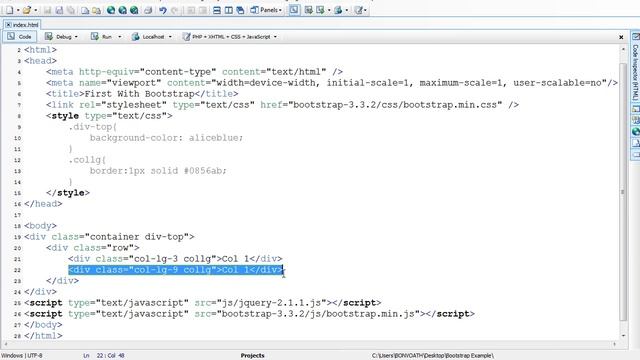The height and width of the screenshot is (360, 640).
Task: Click the Save icon in toolbar
Action: click(x=47, y=10)
